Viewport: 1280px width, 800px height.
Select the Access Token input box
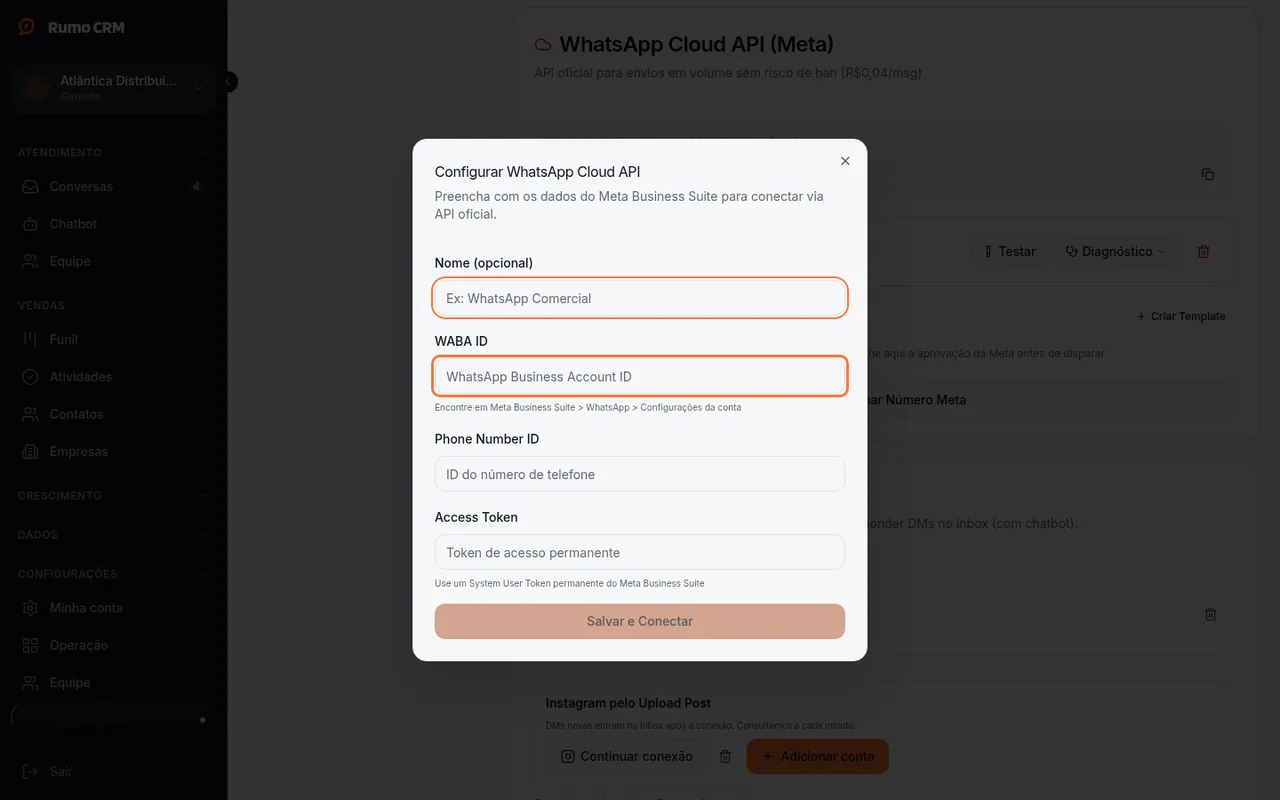[x=640, y=552]
